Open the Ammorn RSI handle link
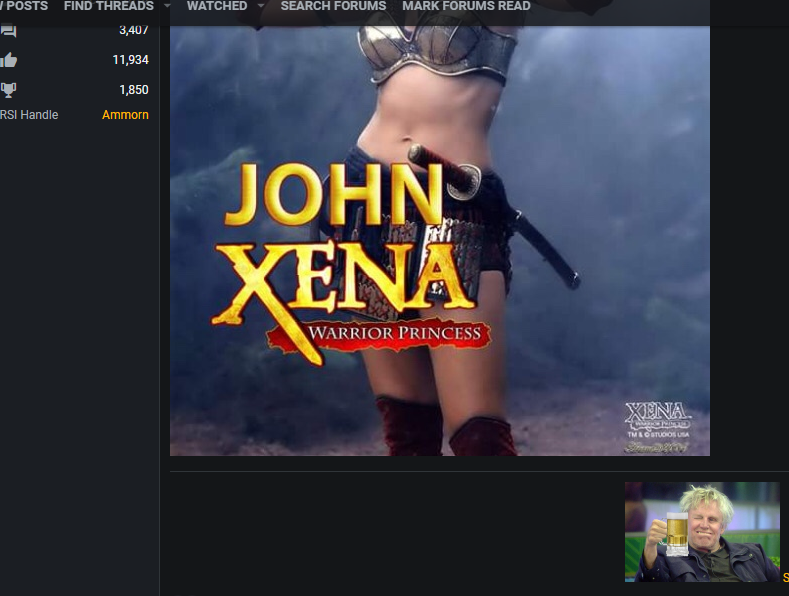Viewport: 789px width, 596px height. point(125,115)
